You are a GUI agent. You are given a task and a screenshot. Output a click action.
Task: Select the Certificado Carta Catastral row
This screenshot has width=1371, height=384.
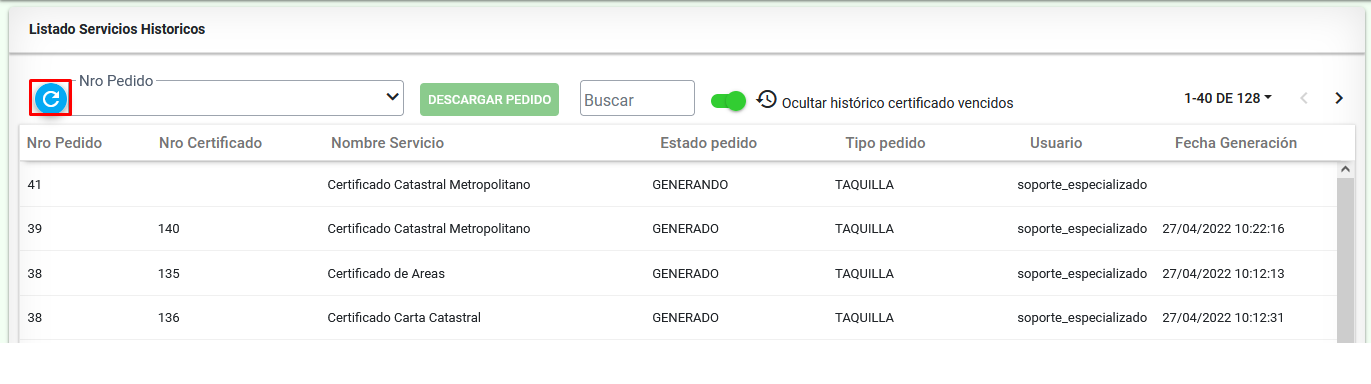pyautogui.click(x=678, y=318)
